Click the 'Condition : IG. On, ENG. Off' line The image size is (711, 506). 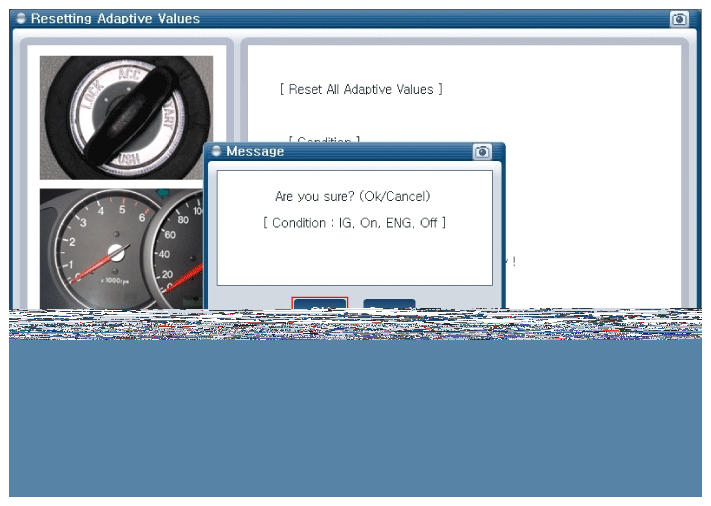point(354,222)
